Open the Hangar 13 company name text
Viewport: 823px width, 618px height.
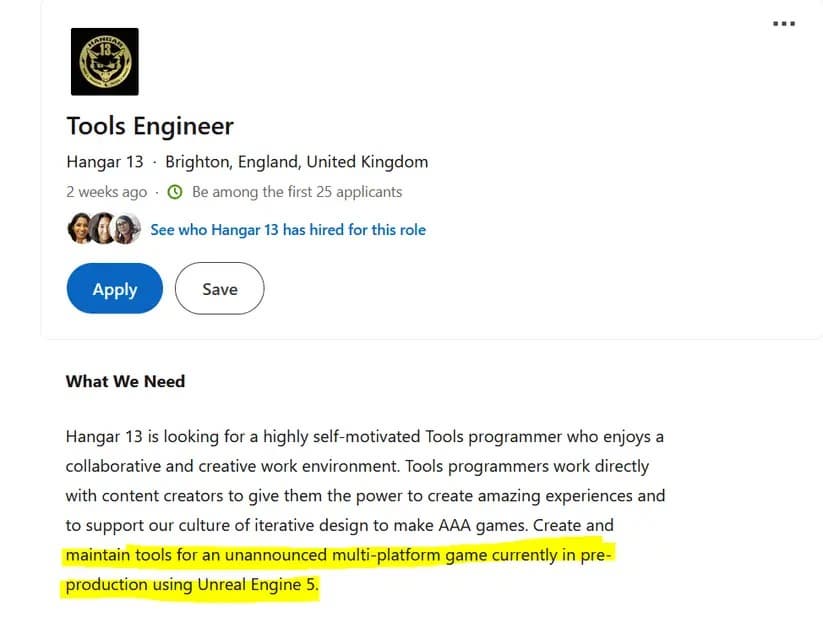coord(104,162)
